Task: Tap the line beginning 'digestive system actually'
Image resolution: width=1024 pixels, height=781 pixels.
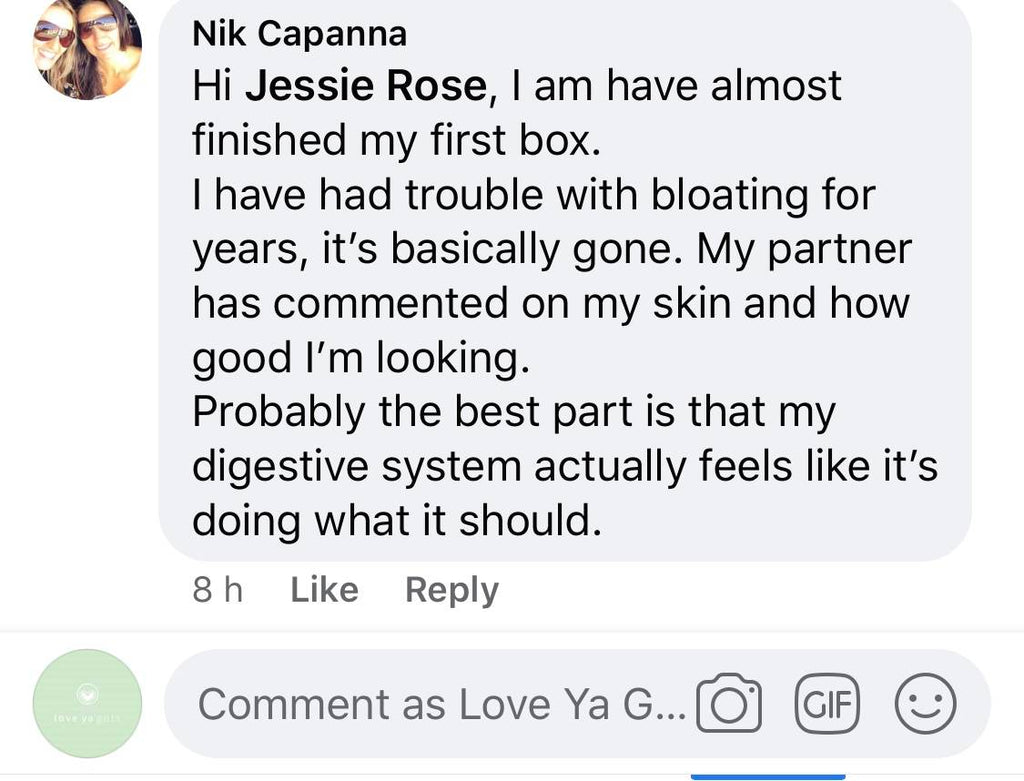Action: tap(565, 466)
